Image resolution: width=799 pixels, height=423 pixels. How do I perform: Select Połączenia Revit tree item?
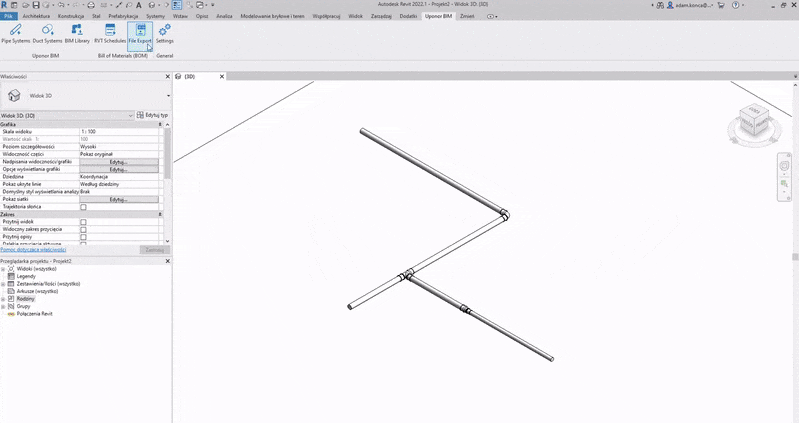(34, 314)
